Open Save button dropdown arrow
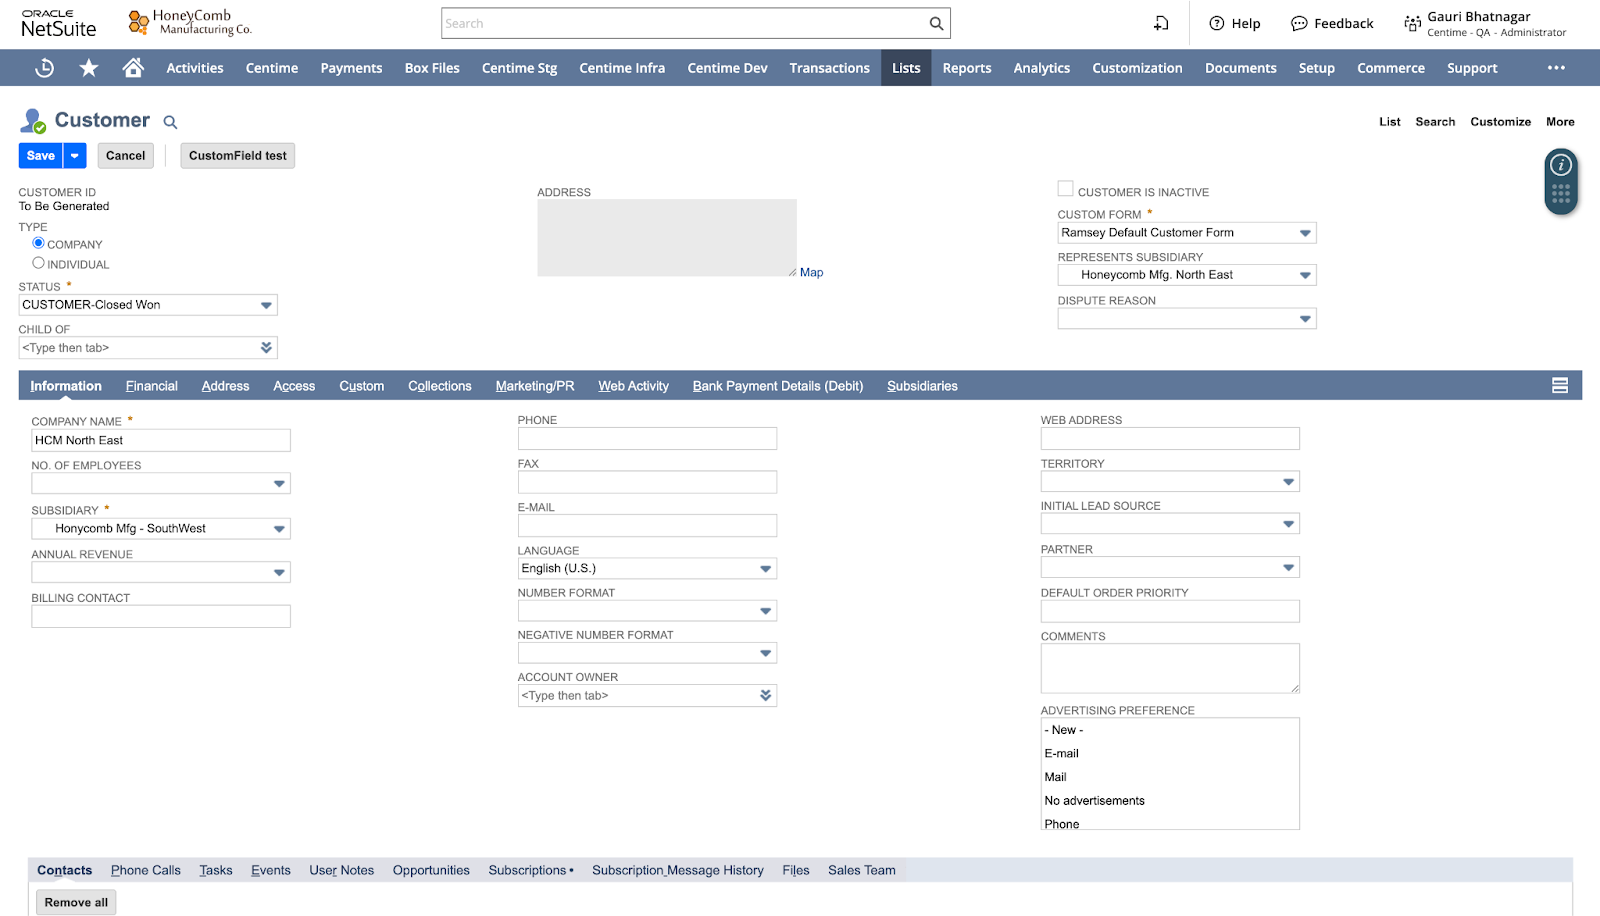 tap(75, 156)
